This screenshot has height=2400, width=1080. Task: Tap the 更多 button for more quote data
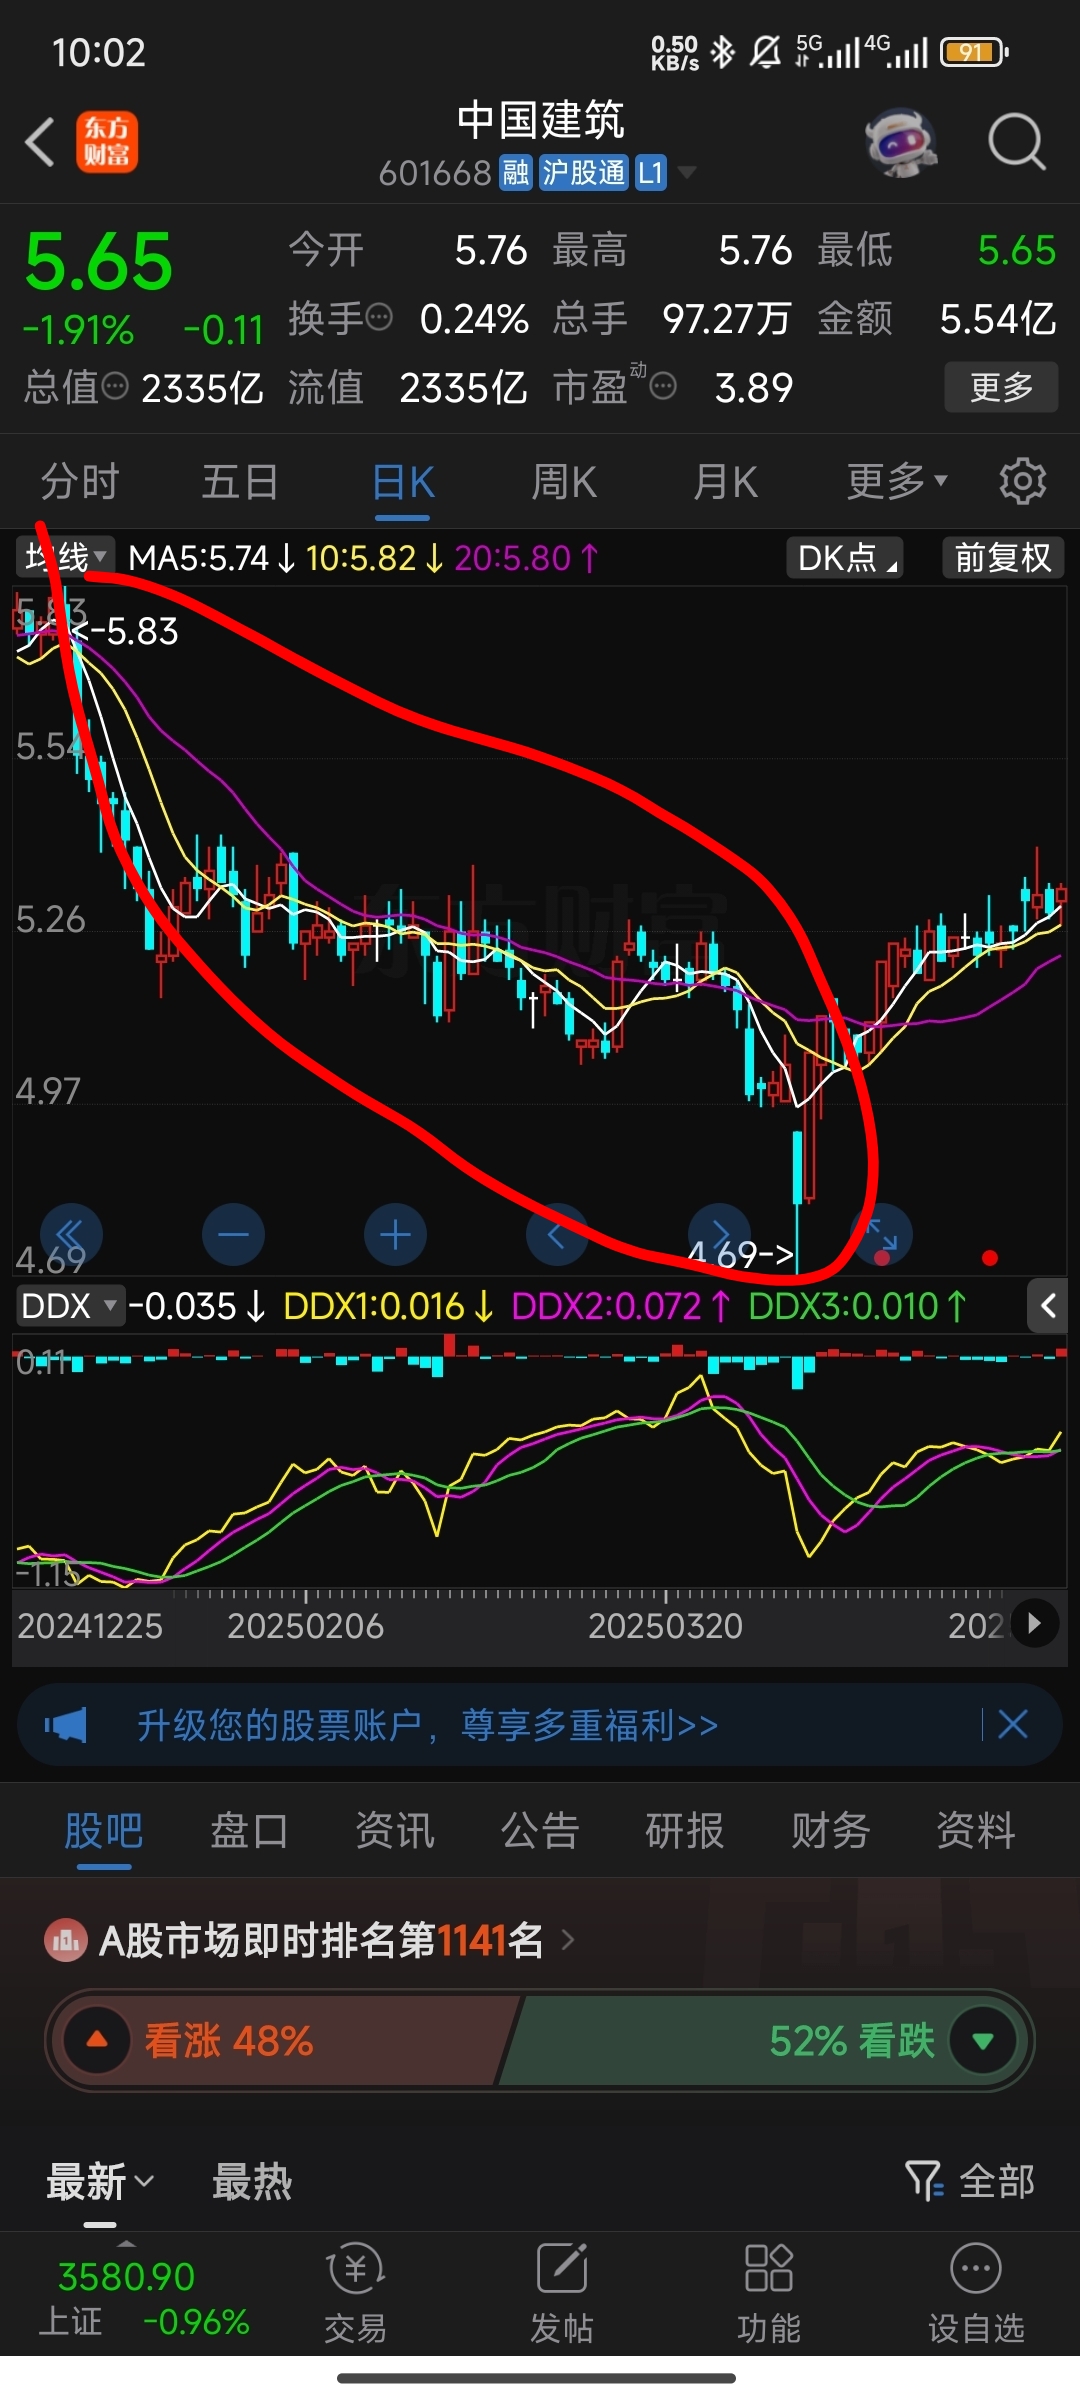click(x=1001, y=387)
